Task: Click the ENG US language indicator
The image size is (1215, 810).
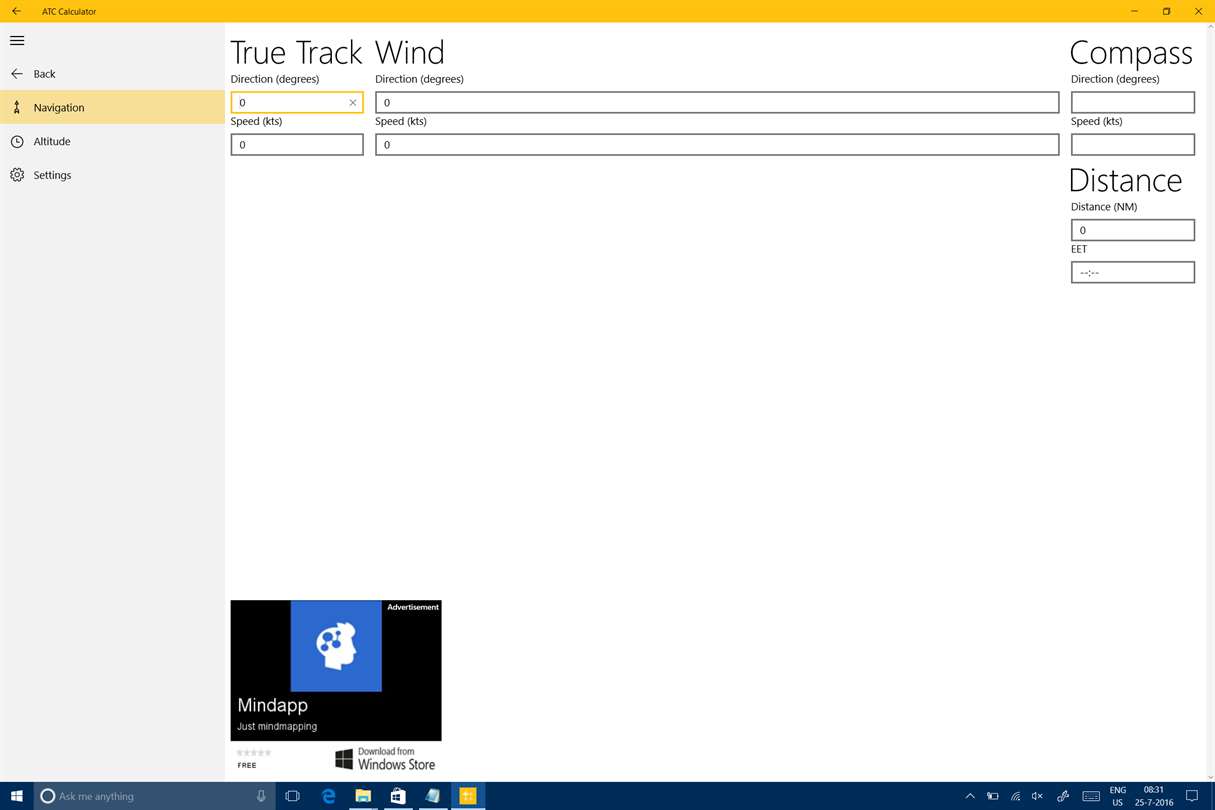Action: tap(1118, 796)
